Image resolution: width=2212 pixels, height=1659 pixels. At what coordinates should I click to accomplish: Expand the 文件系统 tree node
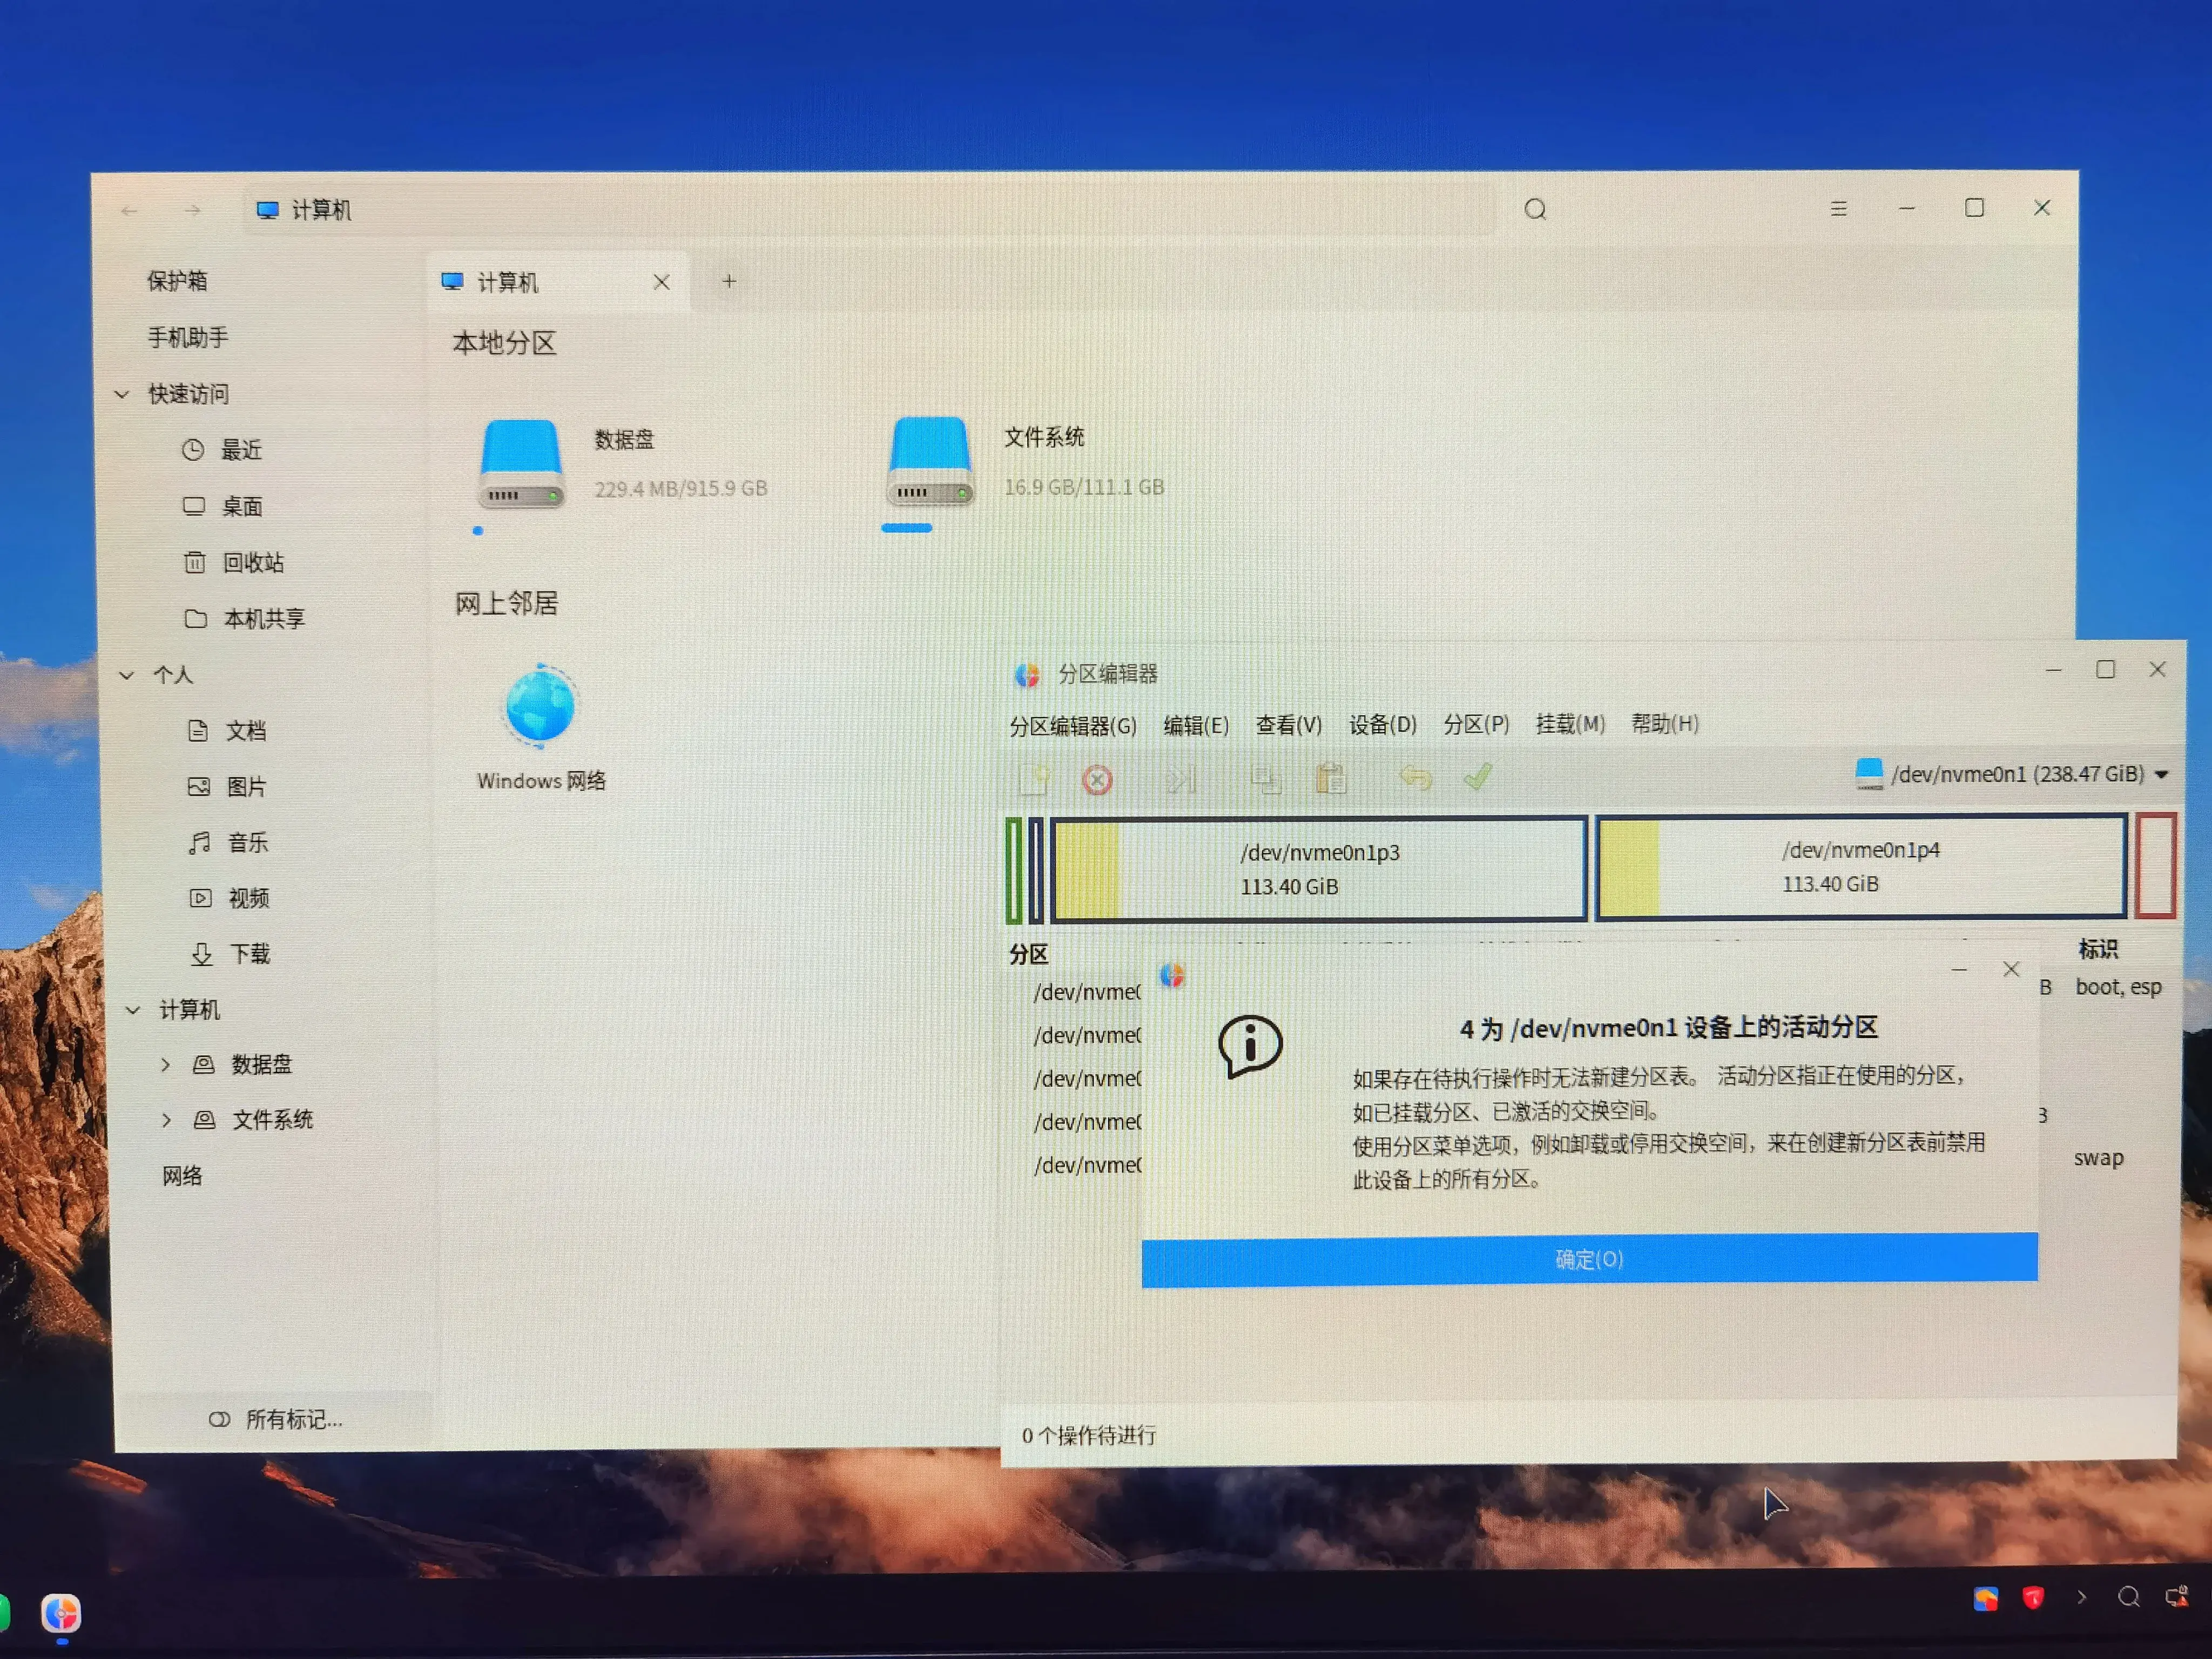coord(167,1120)
